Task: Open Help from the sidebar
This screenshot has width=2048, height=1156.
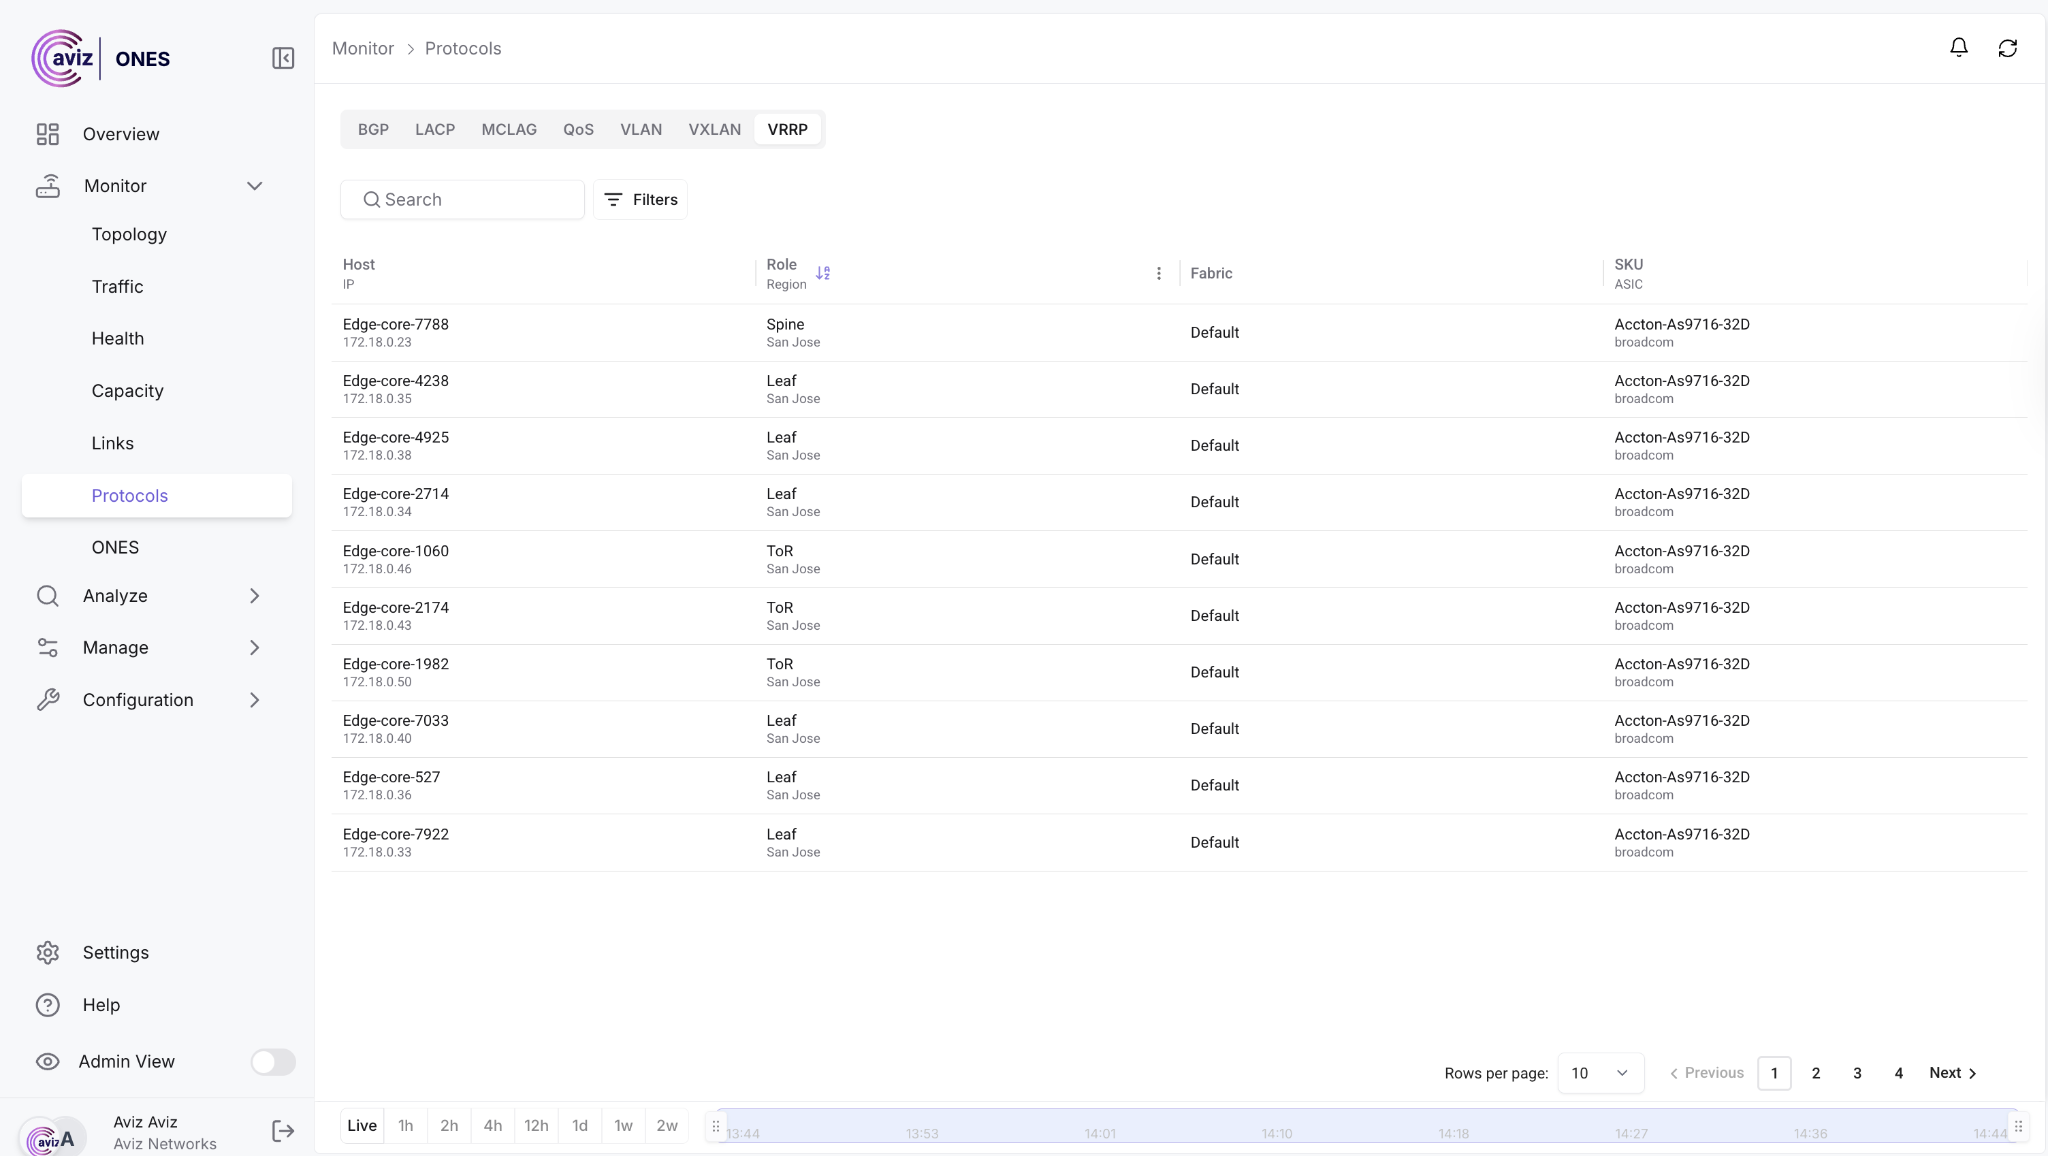Action: (x=100, y=1005)
